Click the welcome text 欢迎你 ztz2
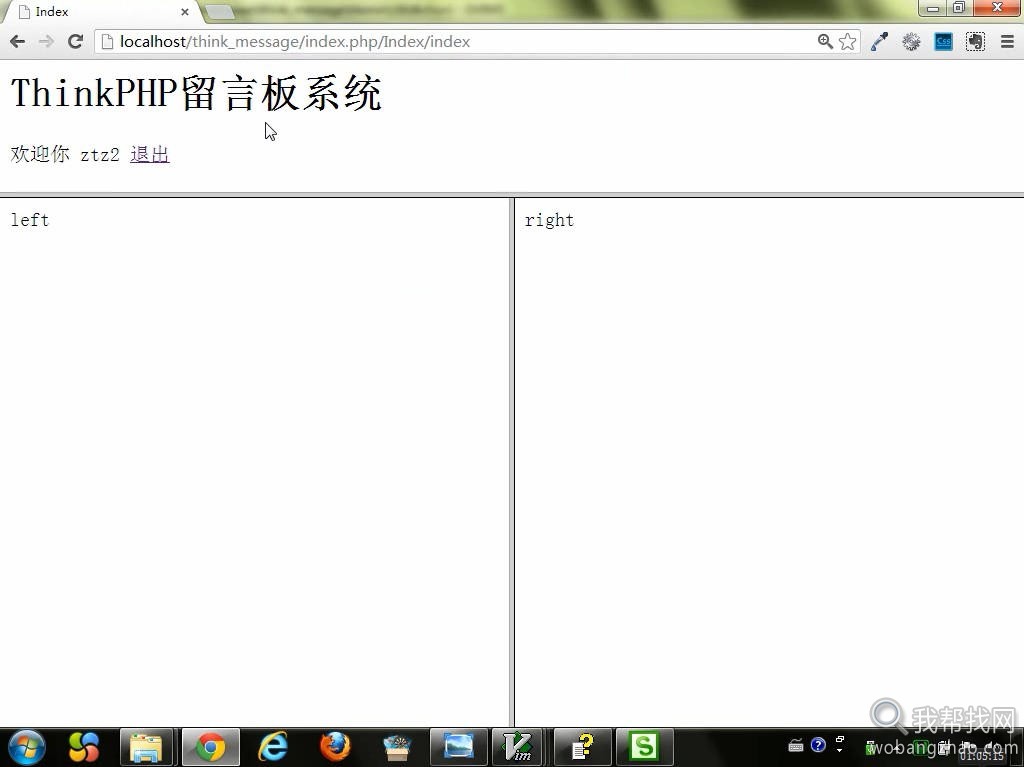Image resolution: width=1024 pixels, height=767 pixels. pyautogui.click(x=65, y=154)
